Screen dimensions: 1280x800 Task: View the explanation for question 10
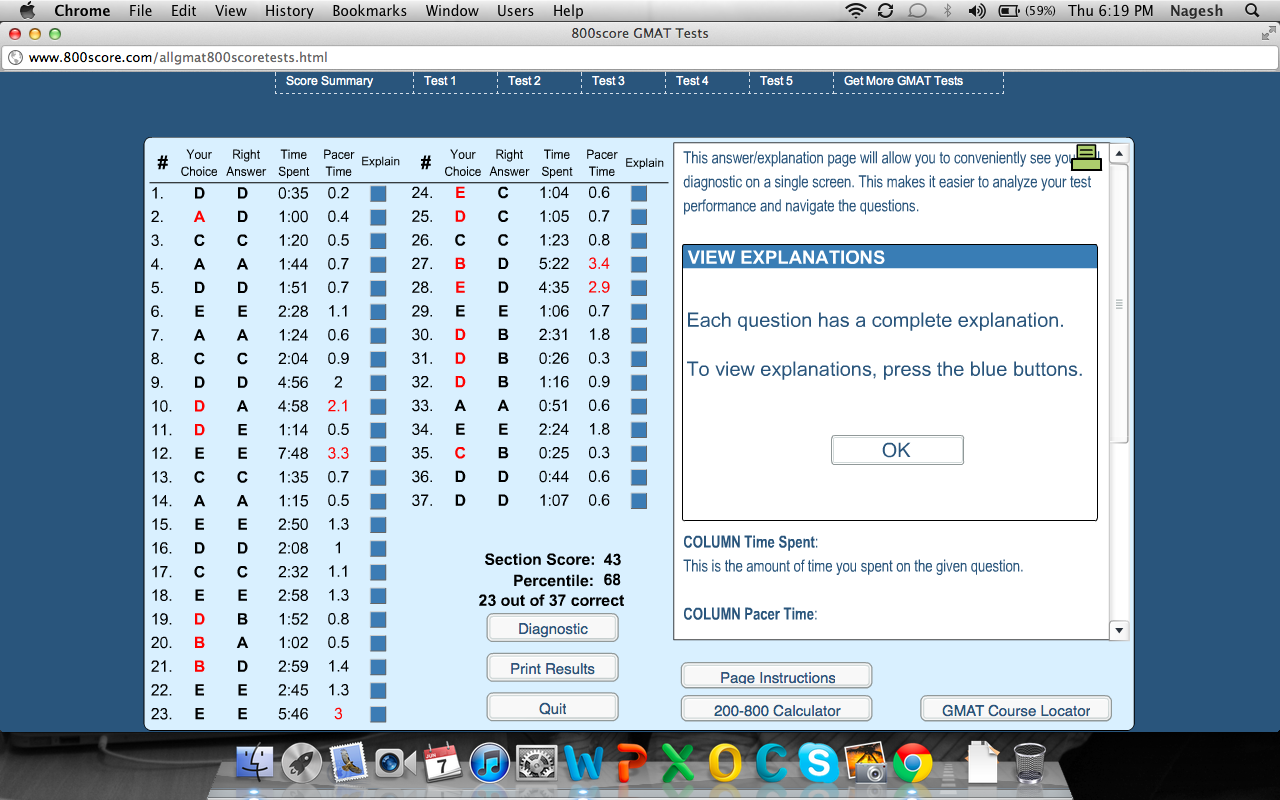coord(378,406)
